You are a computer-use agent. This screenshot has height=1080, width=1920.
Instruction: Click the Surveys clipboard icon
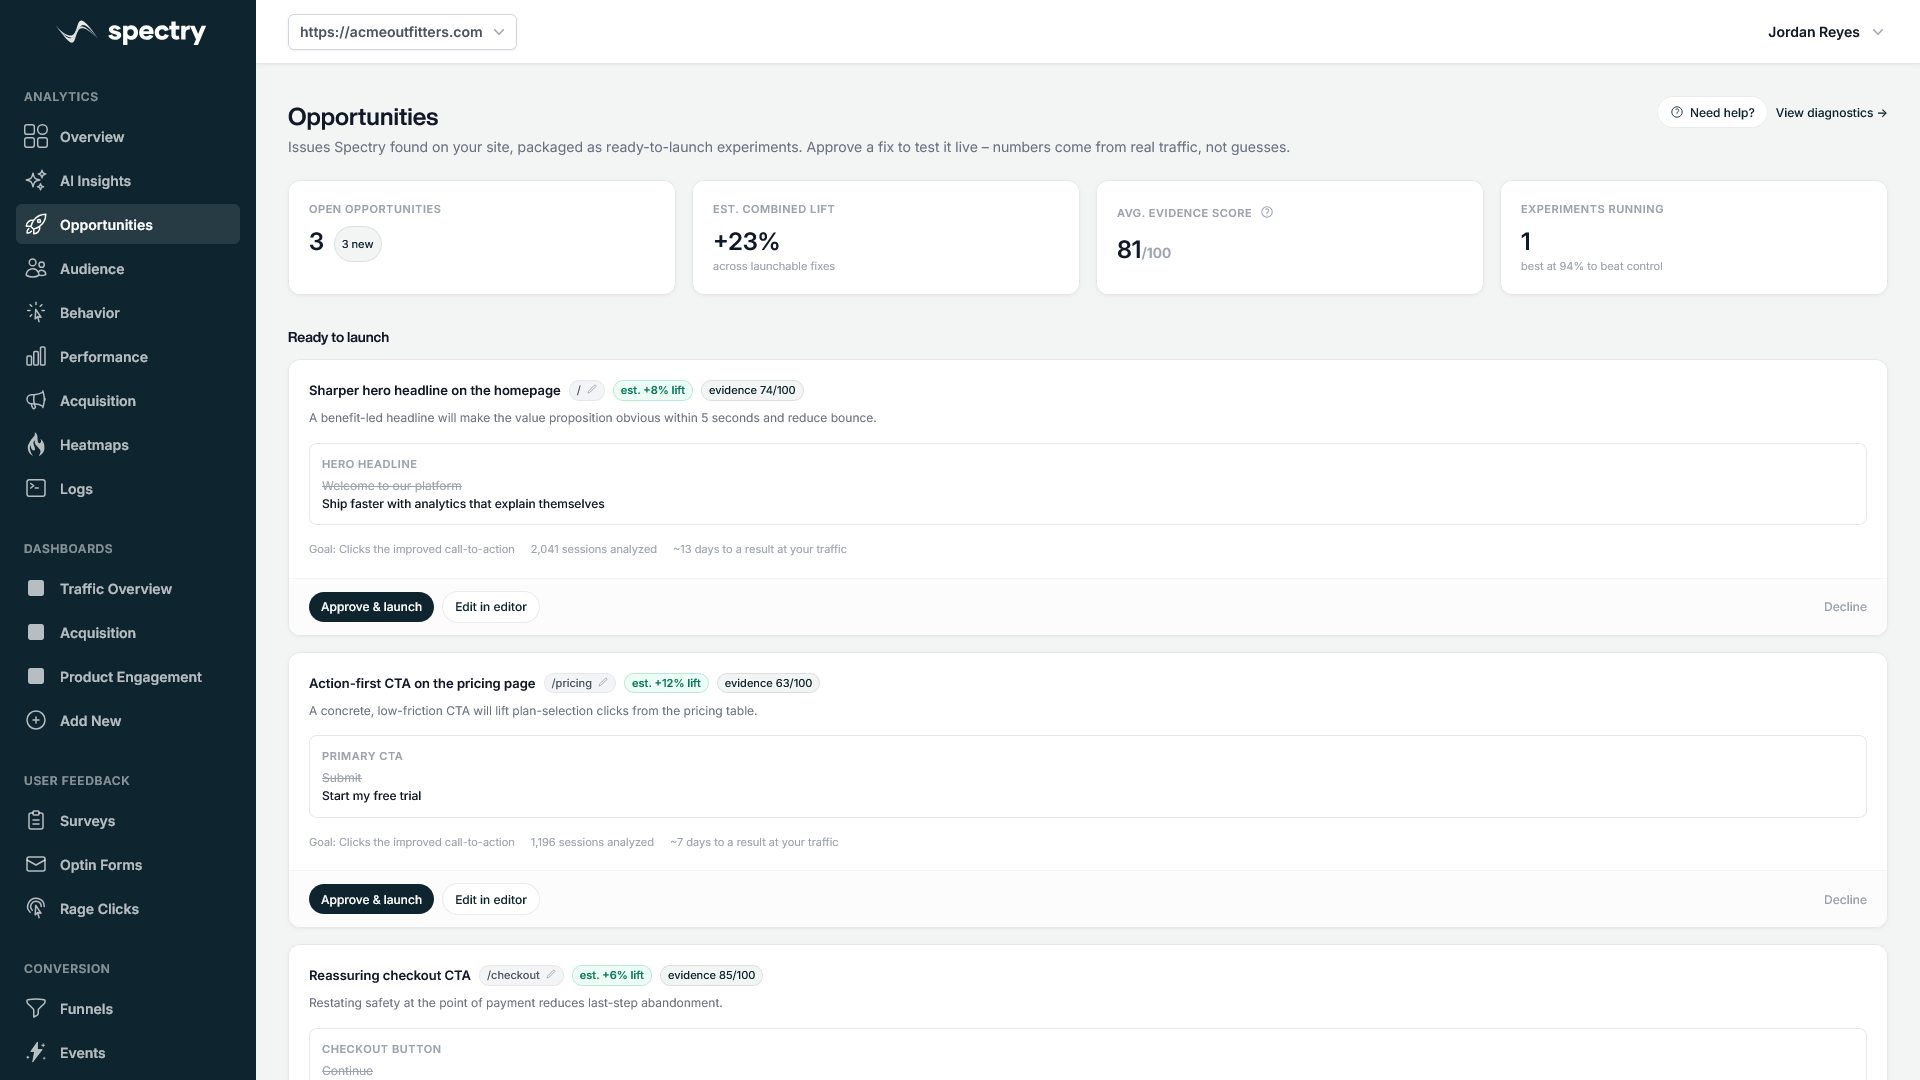point(36,821)
